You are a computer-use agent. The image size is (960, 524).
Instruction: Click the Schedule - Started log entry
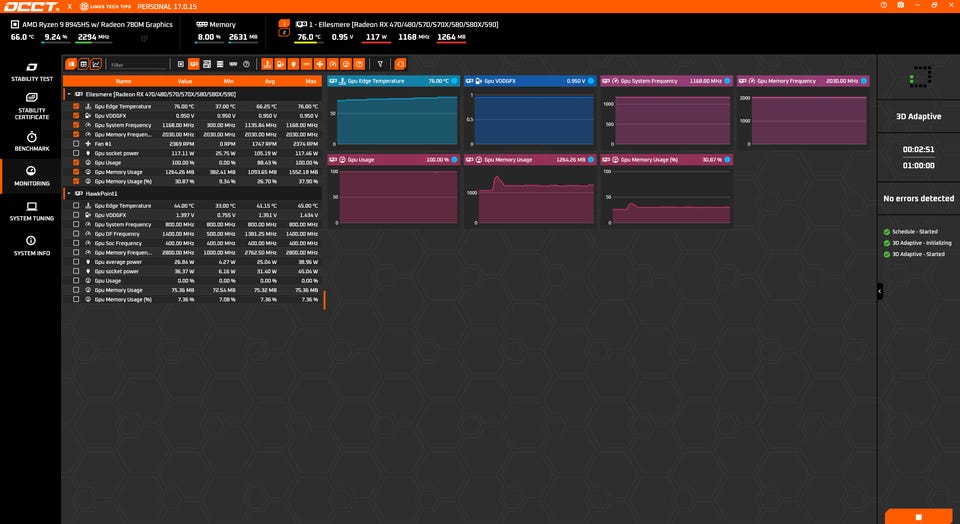915,232
